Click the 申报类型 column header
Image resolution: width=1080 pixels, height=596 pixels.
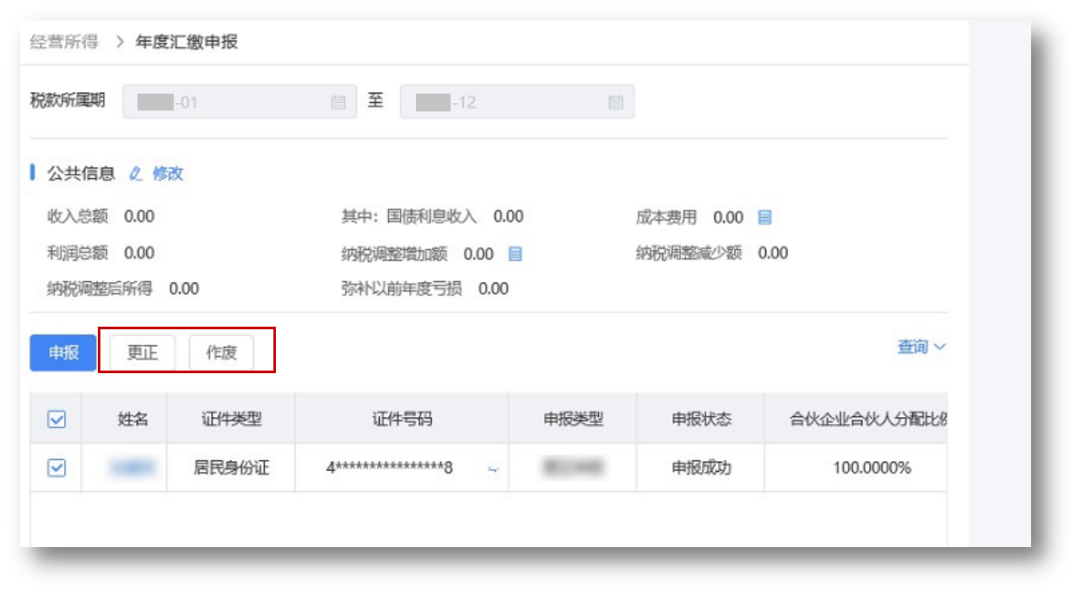pyautogui.click(x=573, y=419)
